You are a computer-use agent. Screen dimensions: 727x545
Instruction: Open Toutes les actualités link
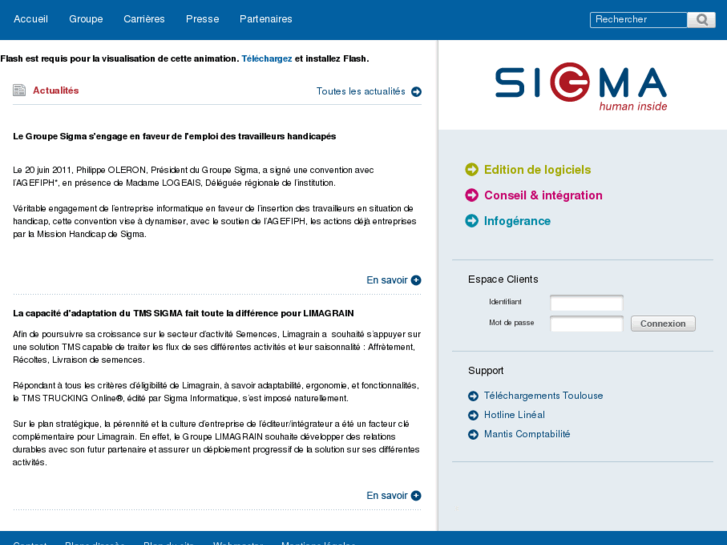(x=361, y=91)
